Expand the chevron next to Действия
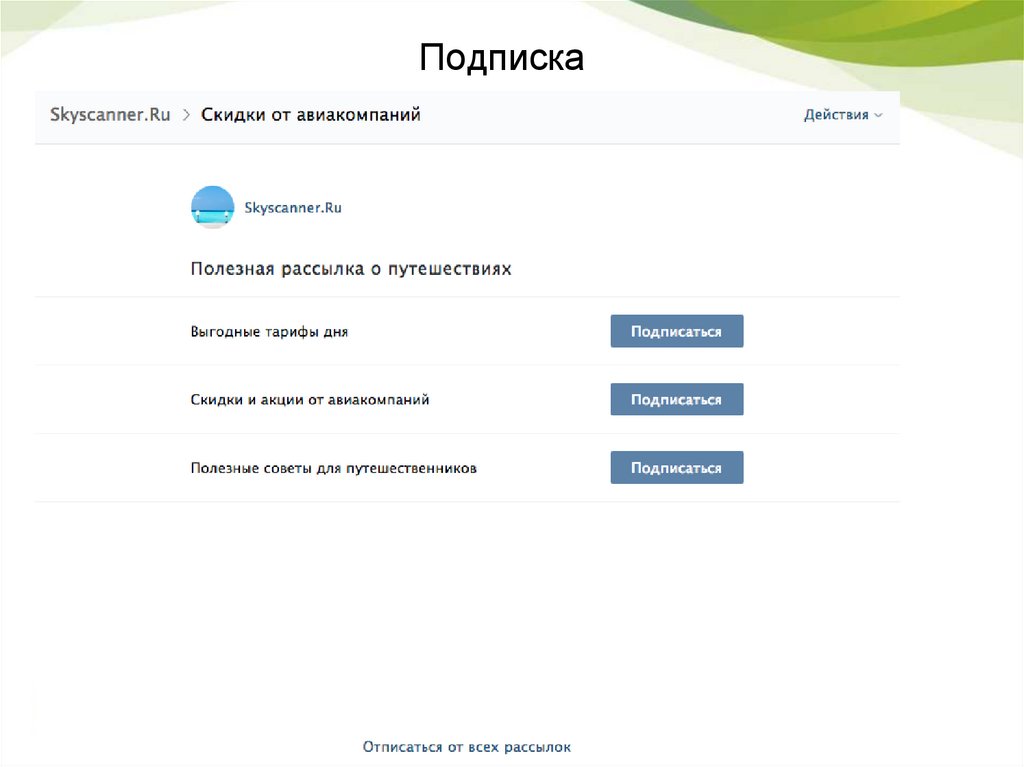 tap(878, 115)
